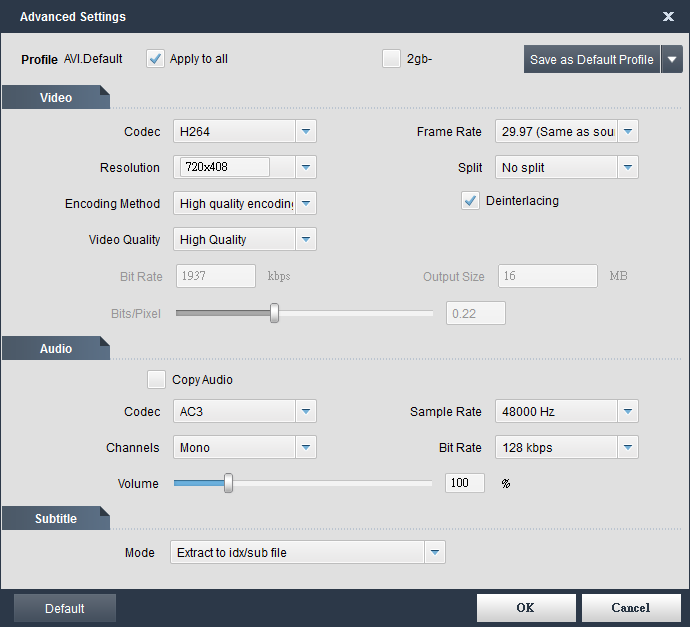Image resolution: width=690 pixels, height=627 pixels.
Task: Enable the Copy Audio checkbox
Action: tap(156, 380)
